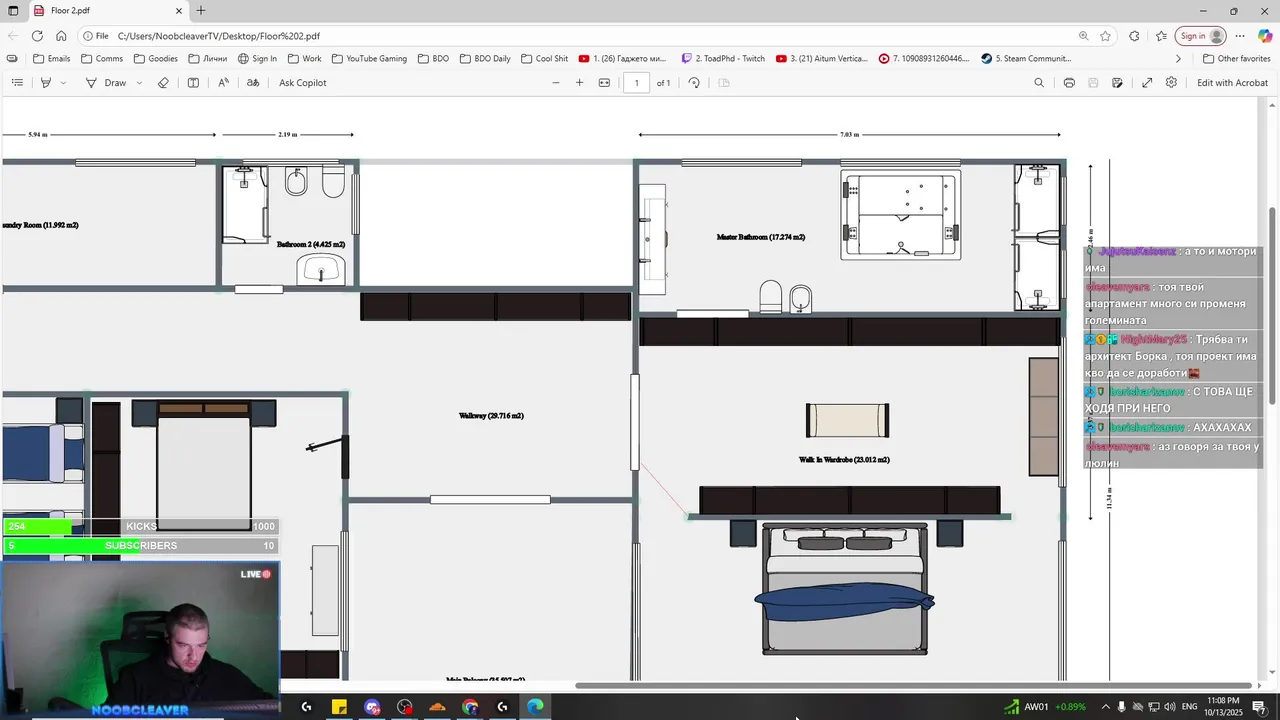Open the YouTube Gaming favorites folder
Image resolution: width=1280 pixels, height=720 pixels.
pos(369,59)
